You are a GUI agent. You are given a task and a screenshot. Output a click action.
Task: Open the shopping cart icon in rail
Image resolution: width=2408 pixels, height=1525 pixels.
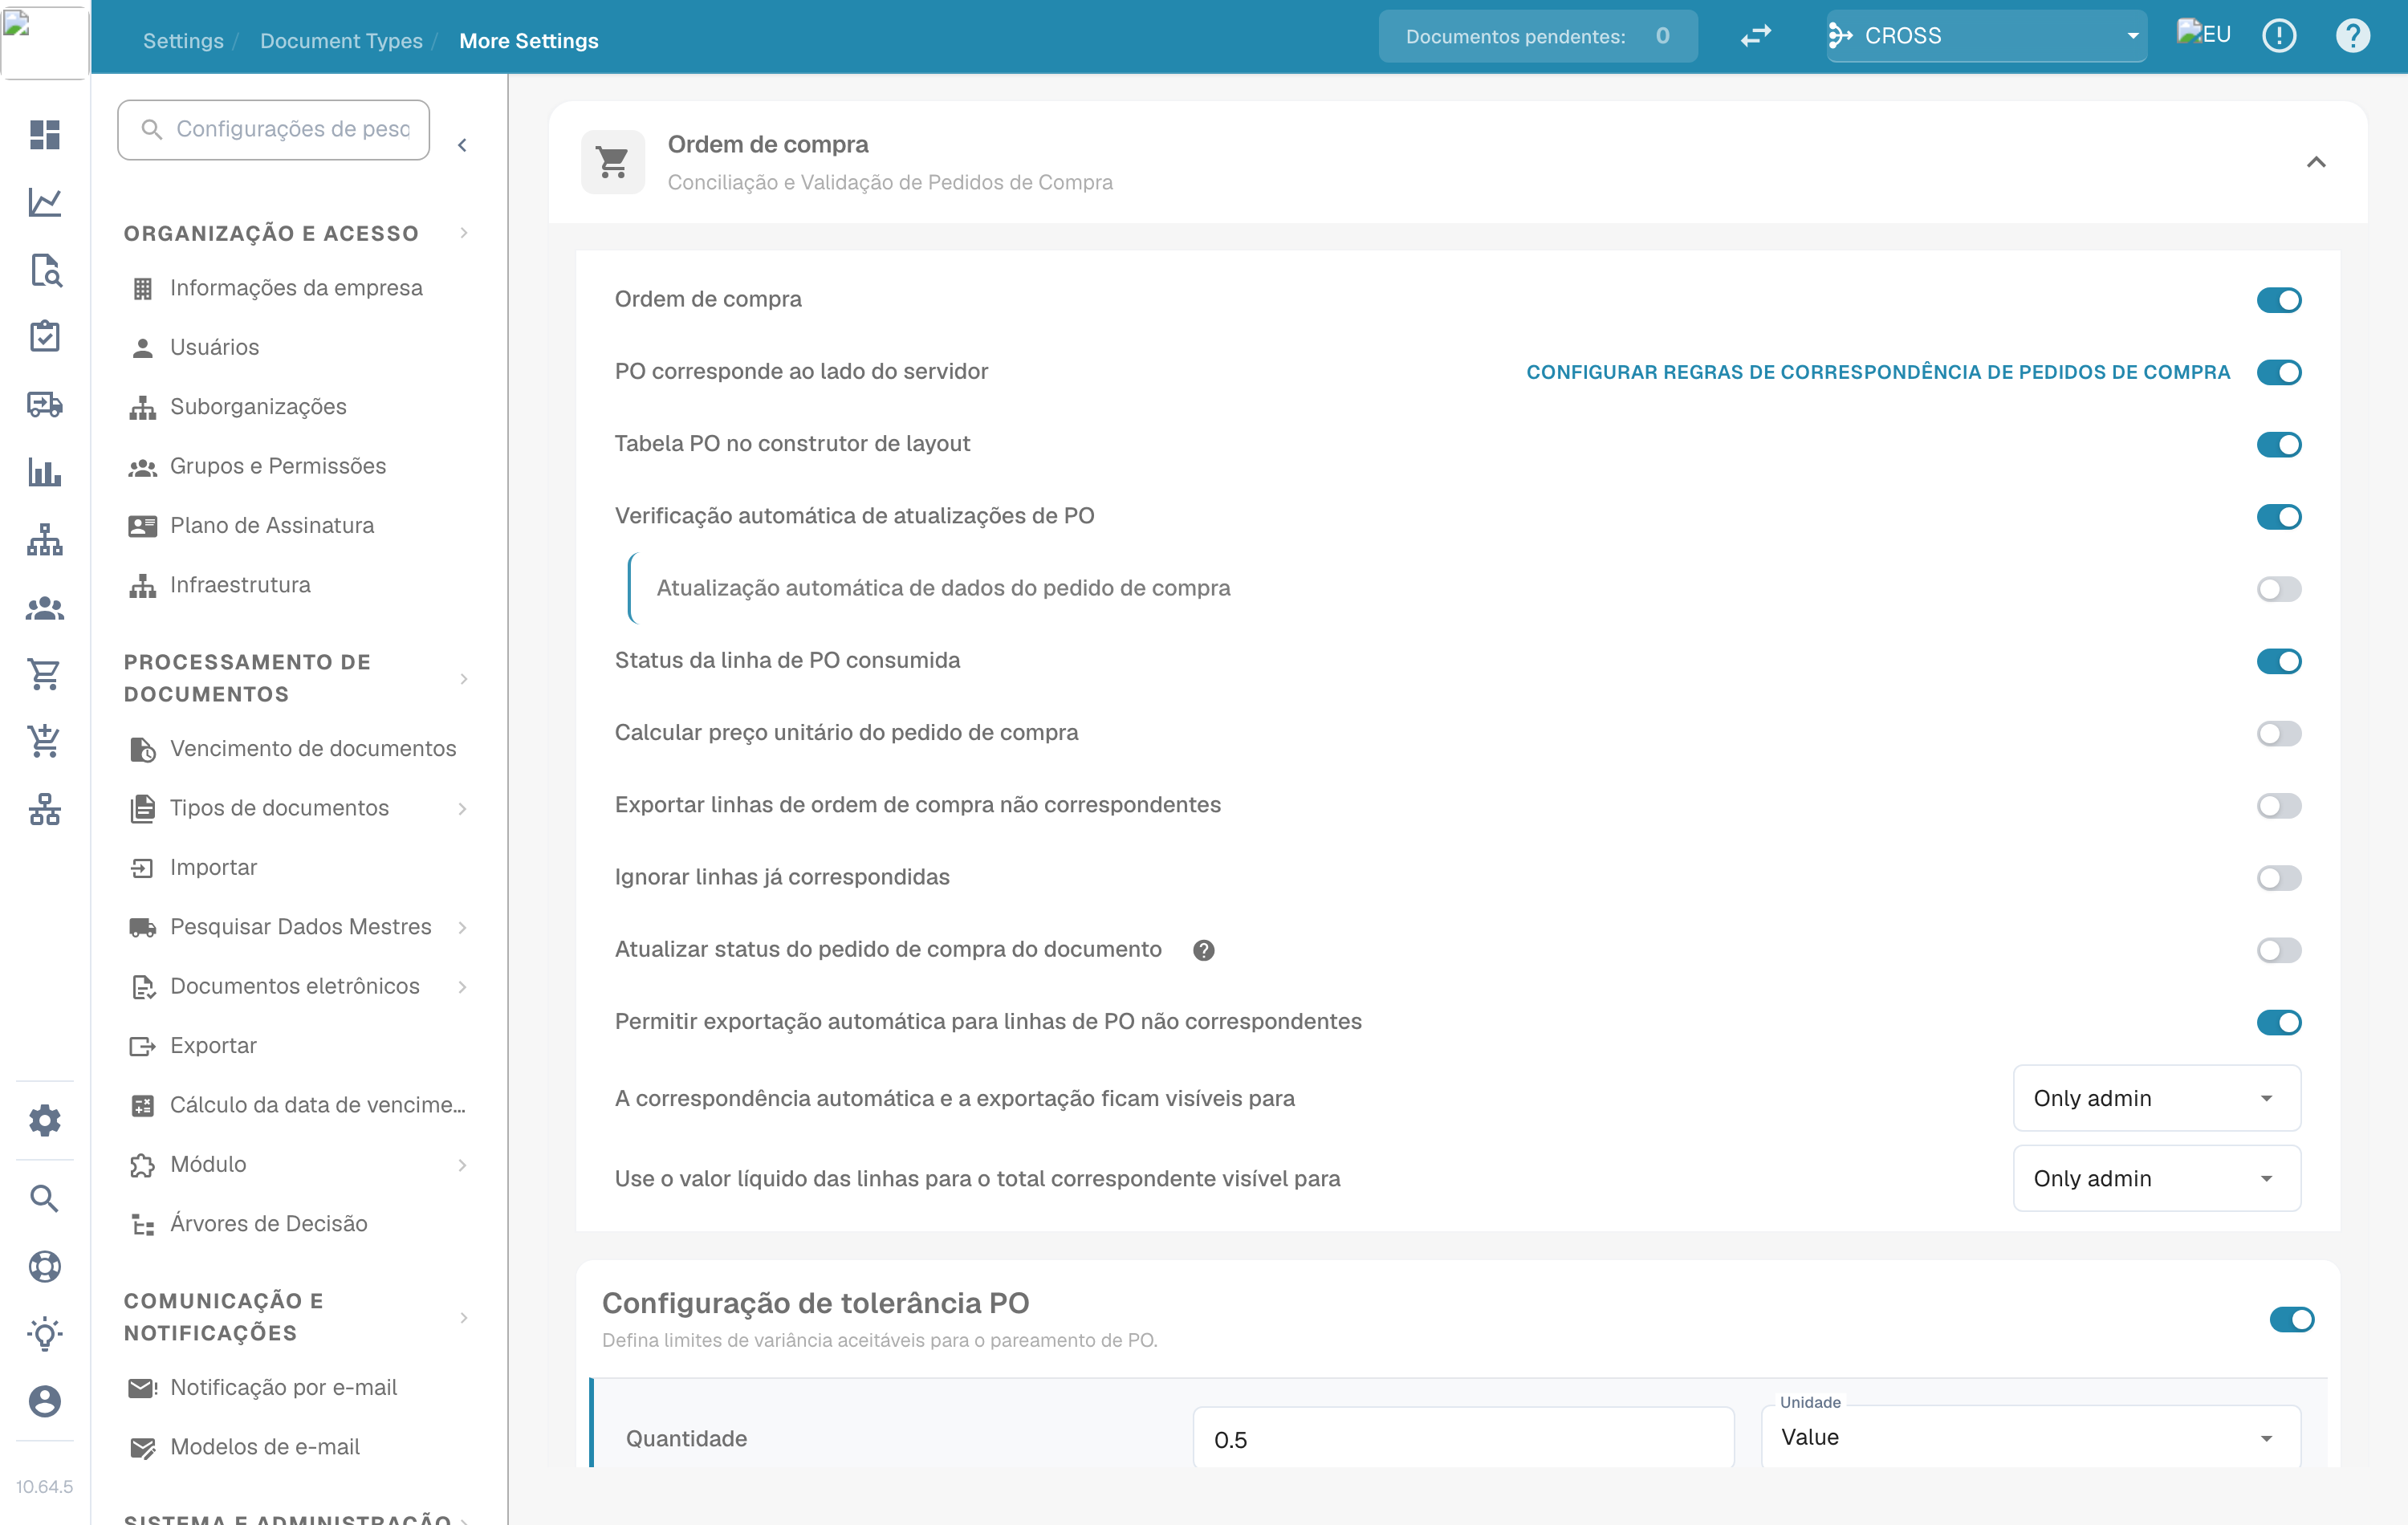click(45, 675)
